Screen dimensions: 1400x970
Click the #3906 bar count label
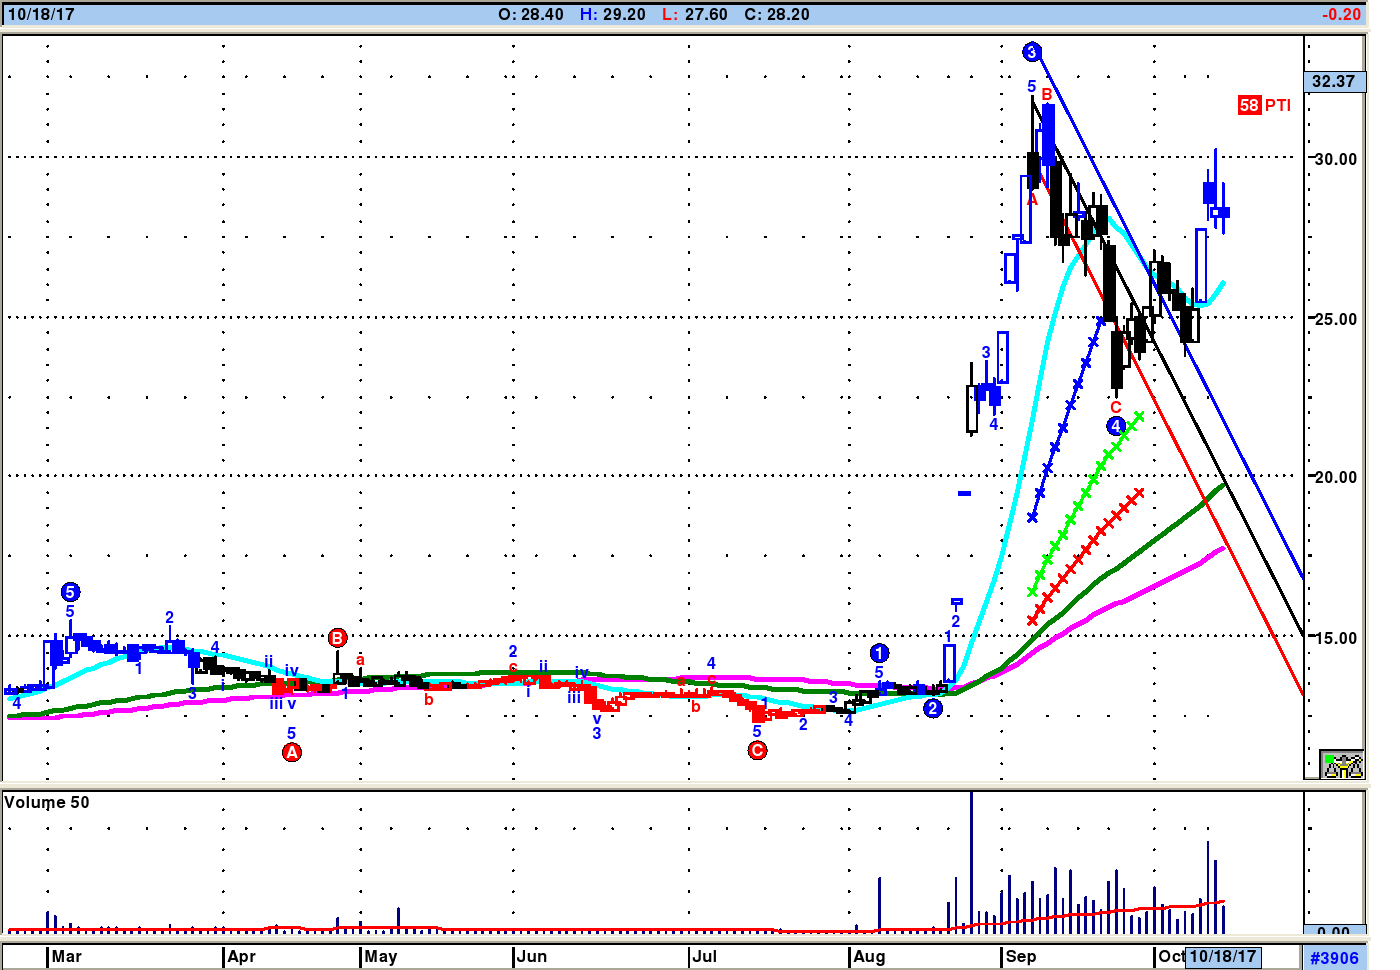click(1334, 958)
